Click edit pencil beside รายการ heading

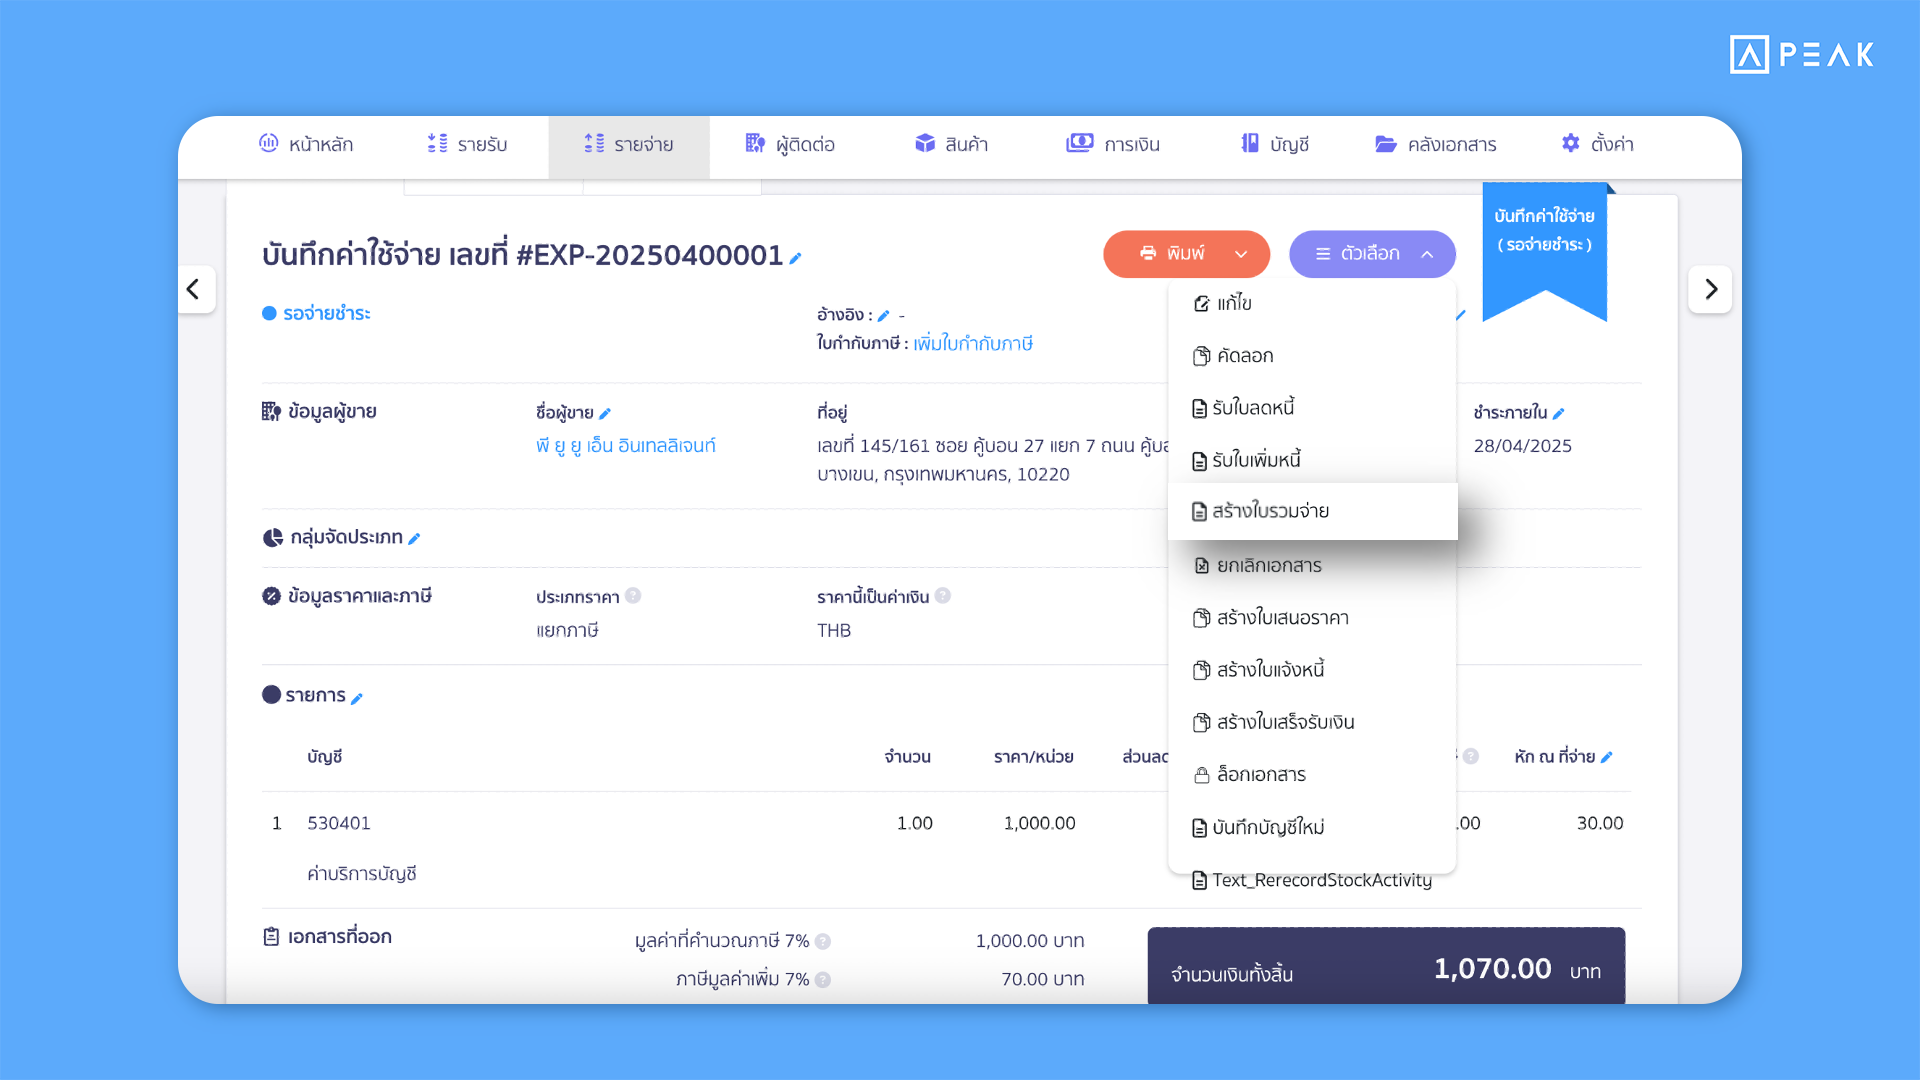coord(357,699)
